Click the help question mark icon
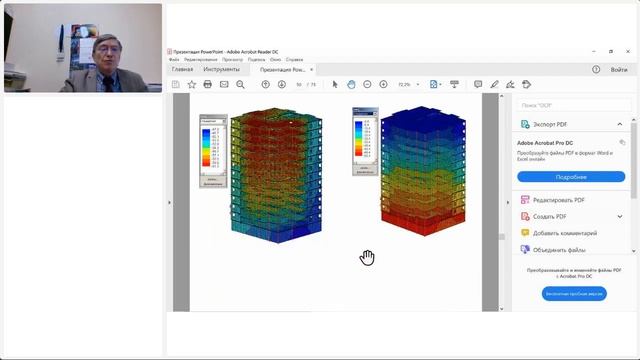640x360 pixels. point(596,69)
